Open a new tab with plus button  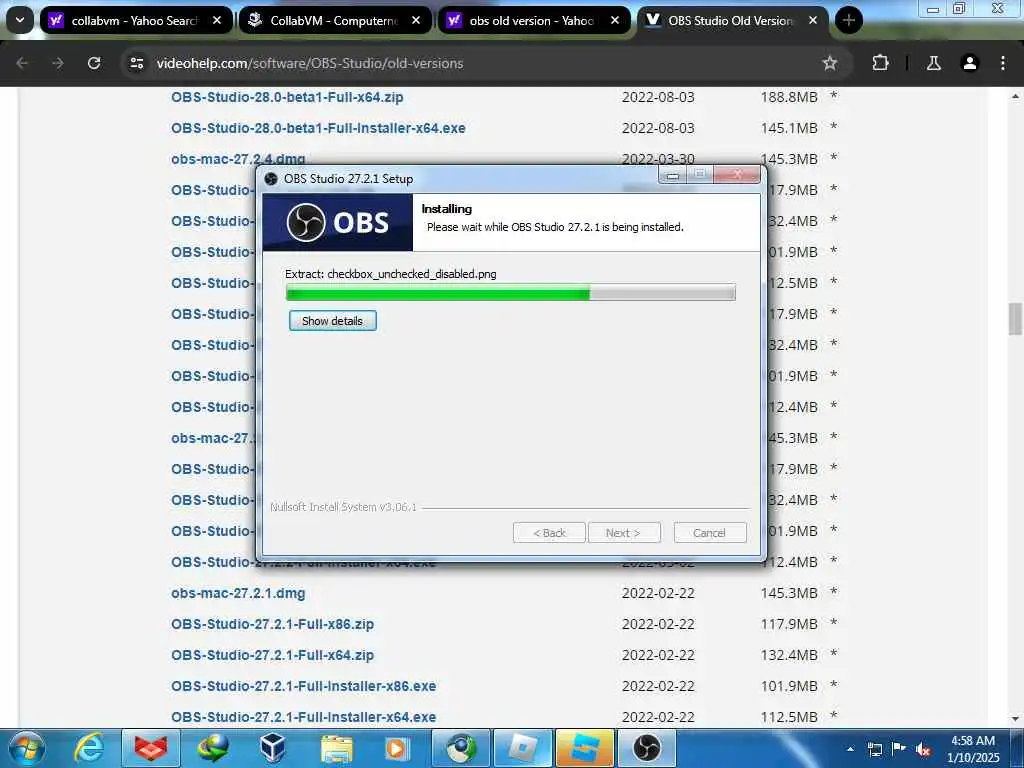pos(848,20)
